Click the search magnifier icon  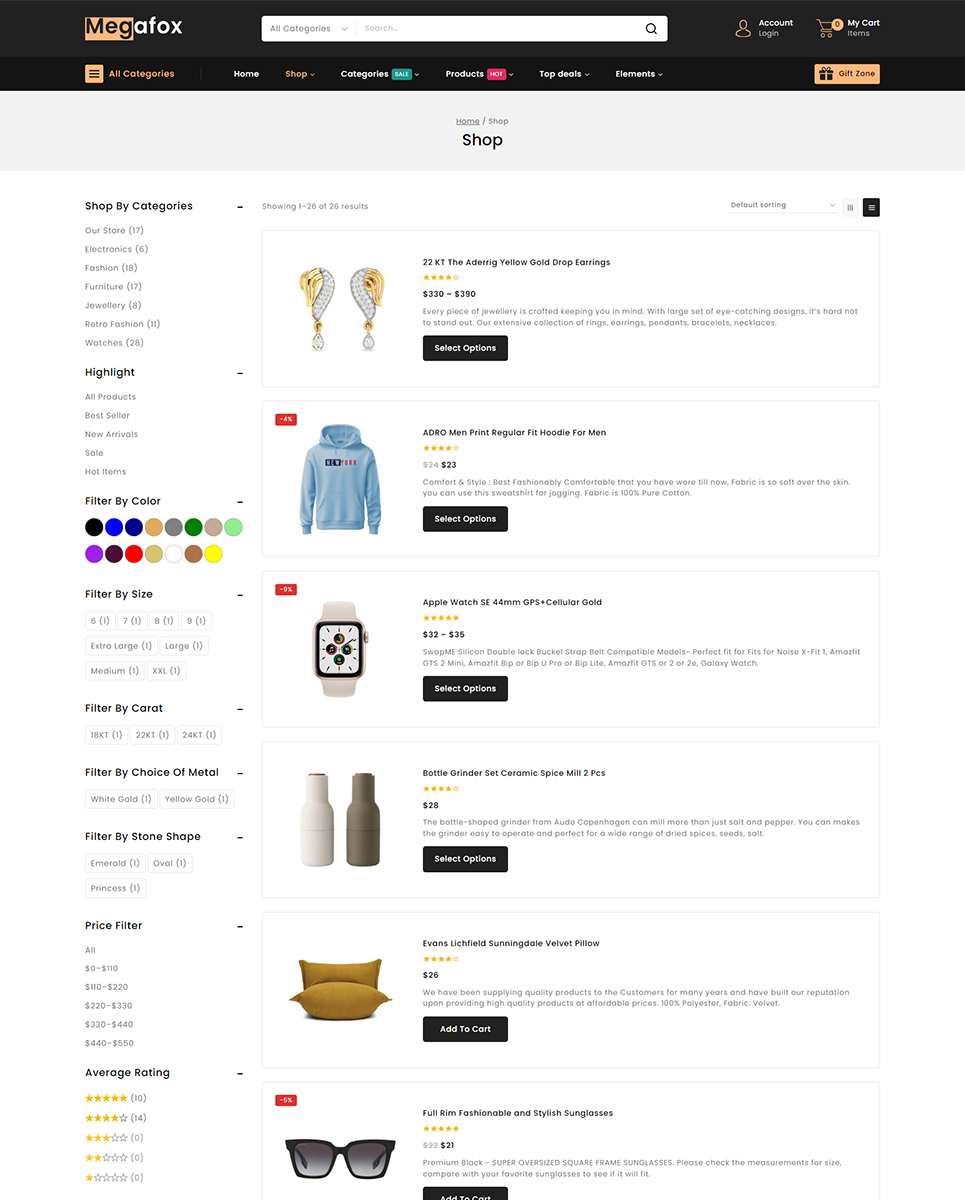(x=651, y=29)
